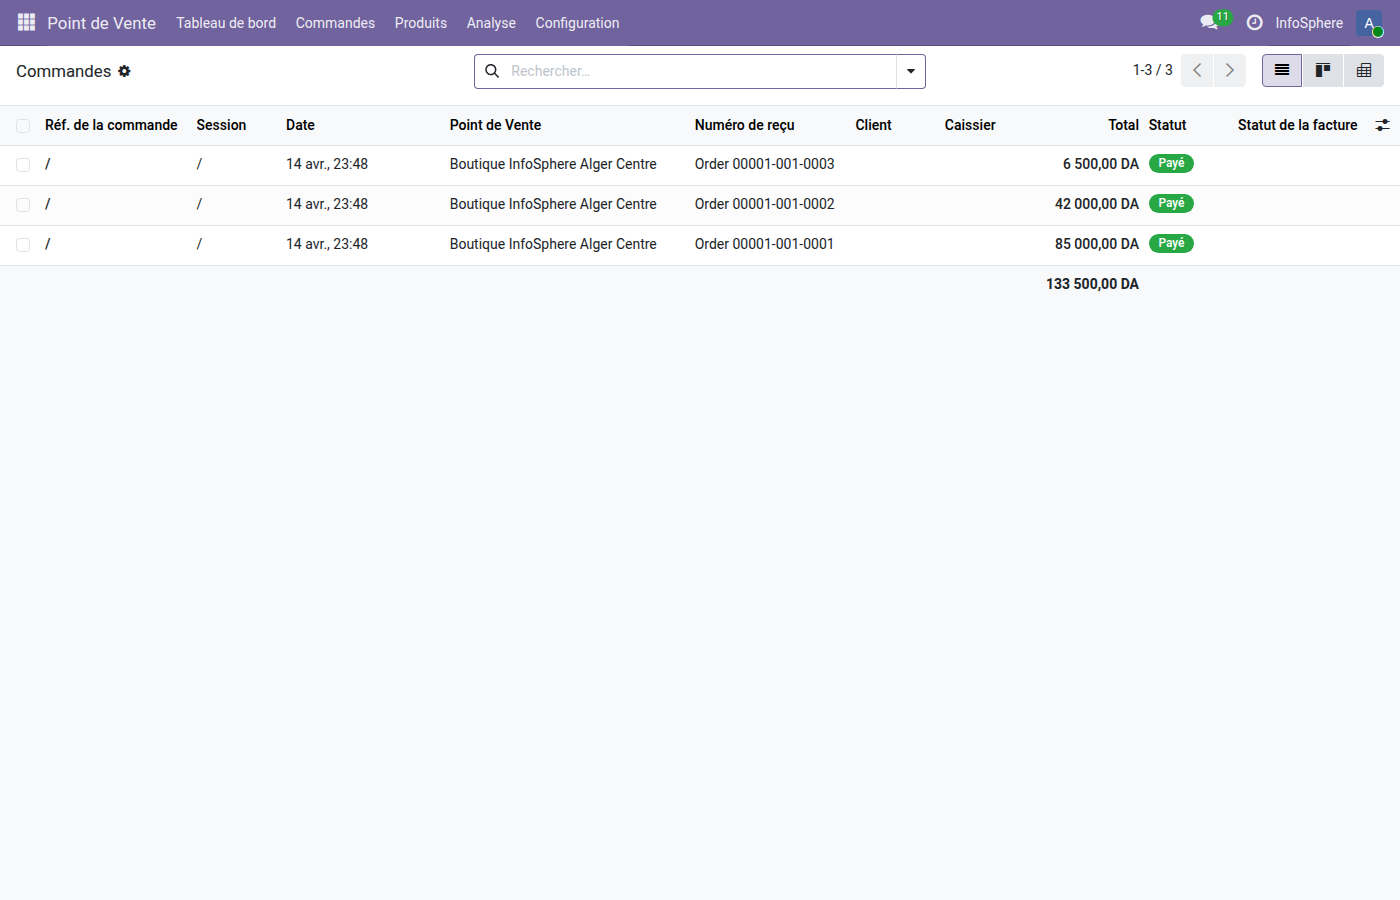The height and width of the screenshot is (900, 1400).
Task: Open the Produits menu
Action: click(x=420, y=22)
